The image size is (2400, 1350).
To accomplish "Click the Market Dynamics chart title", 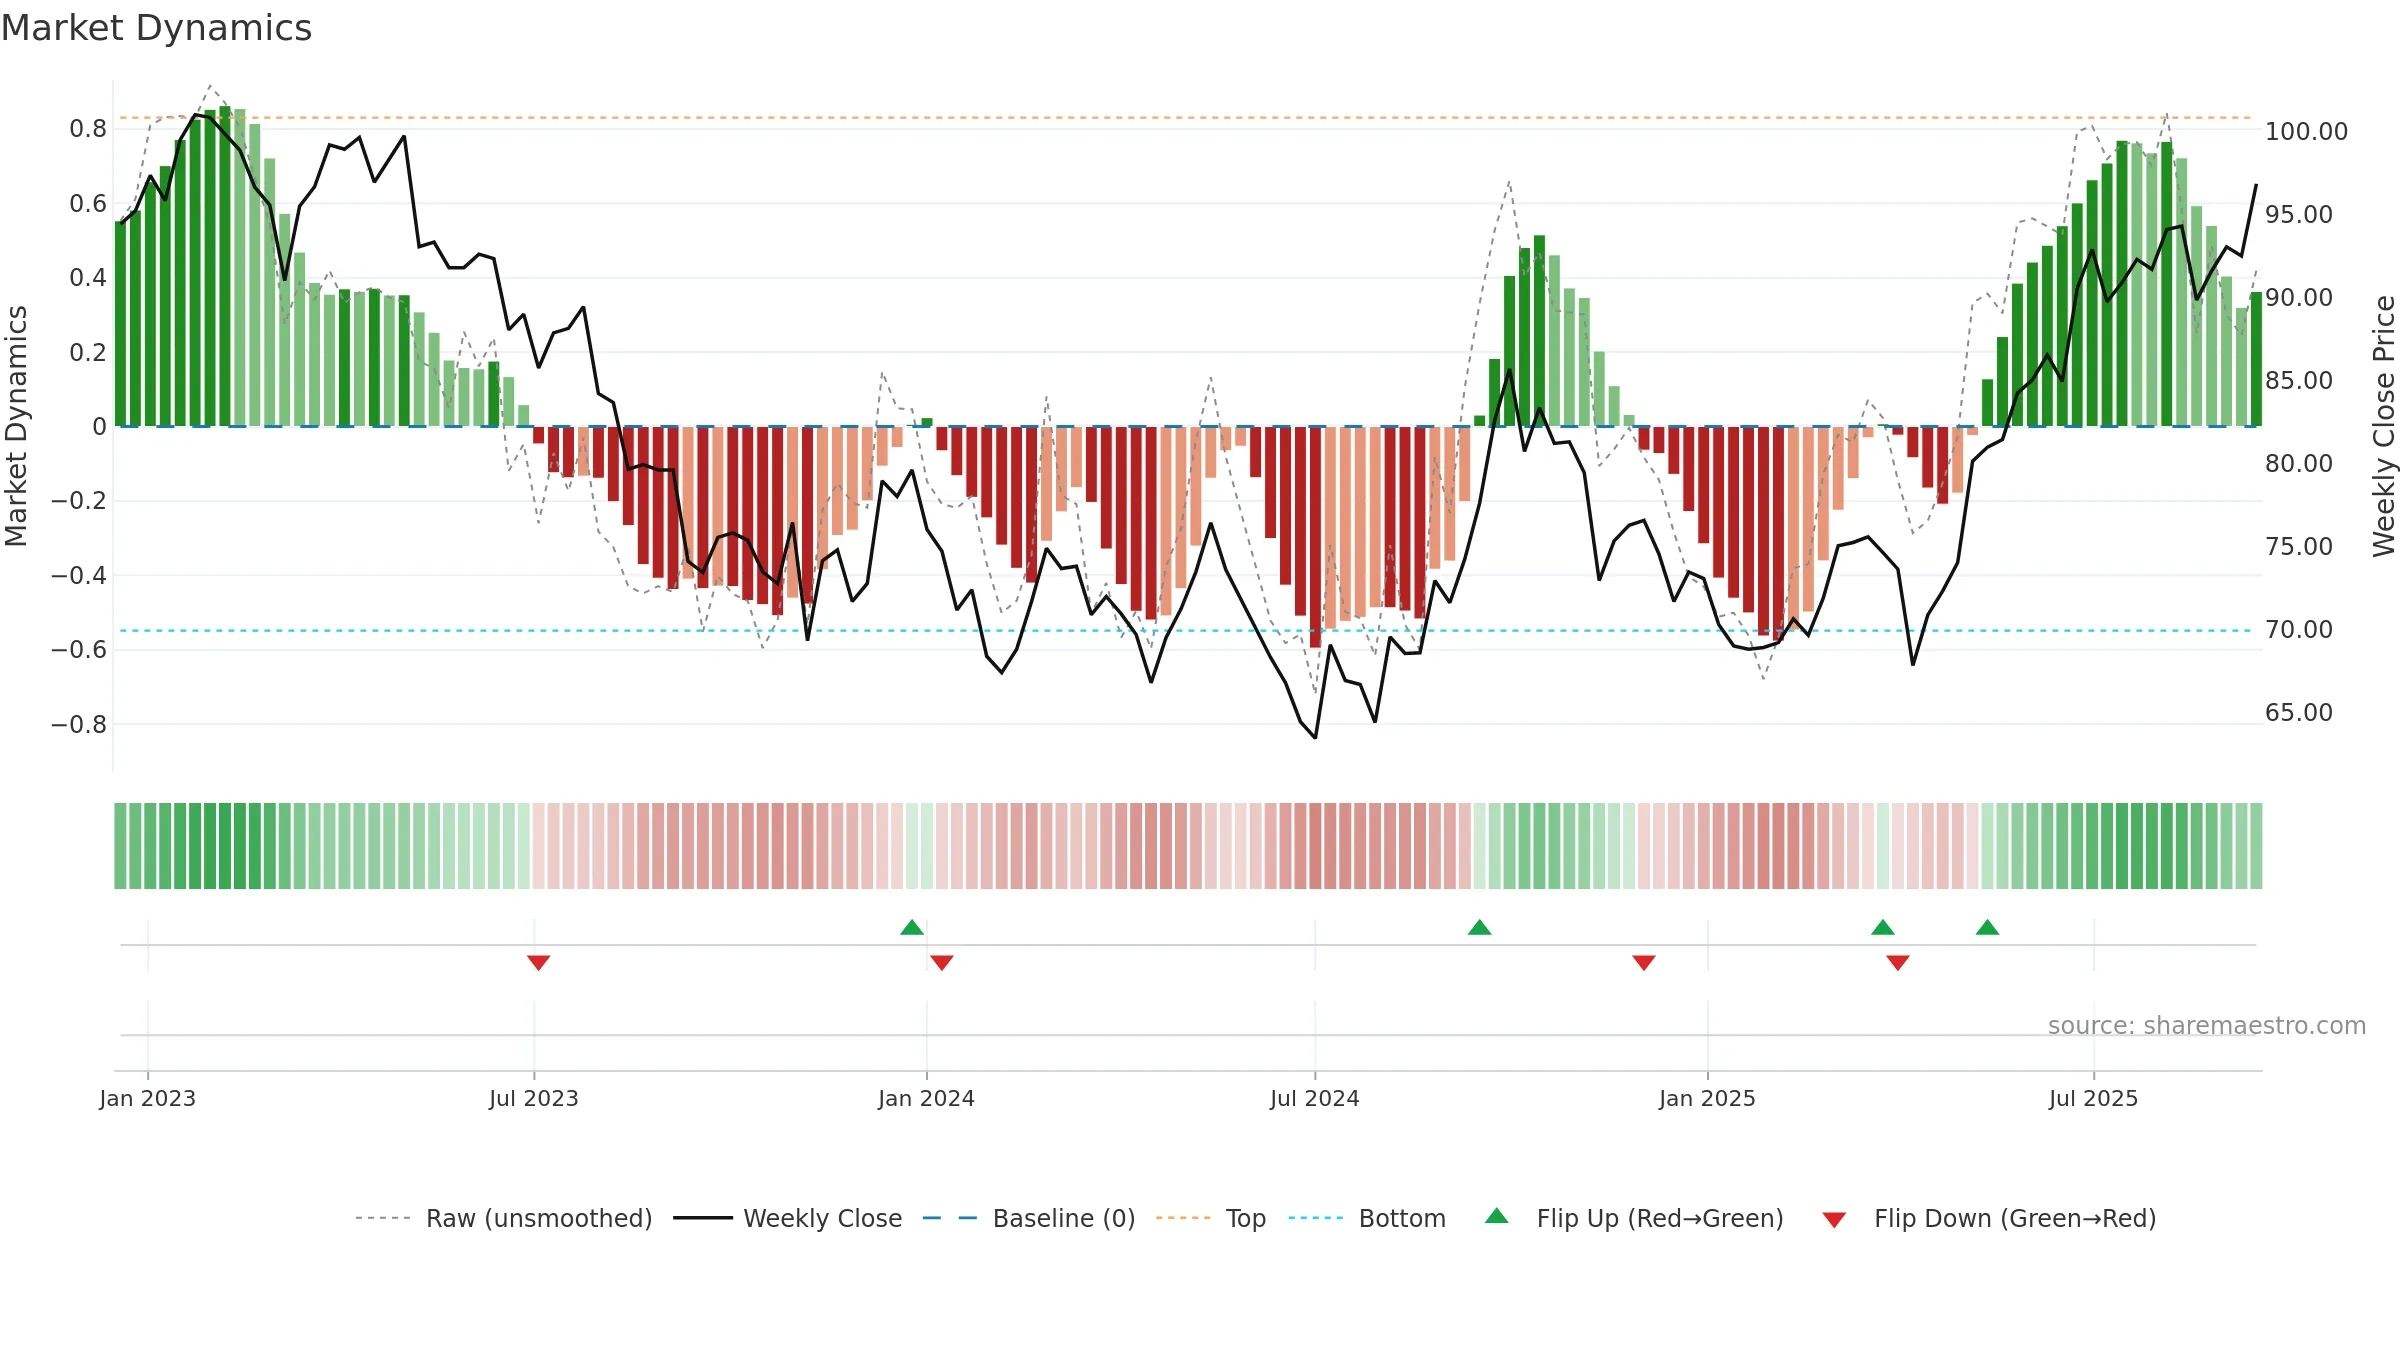I will point(157,28).
